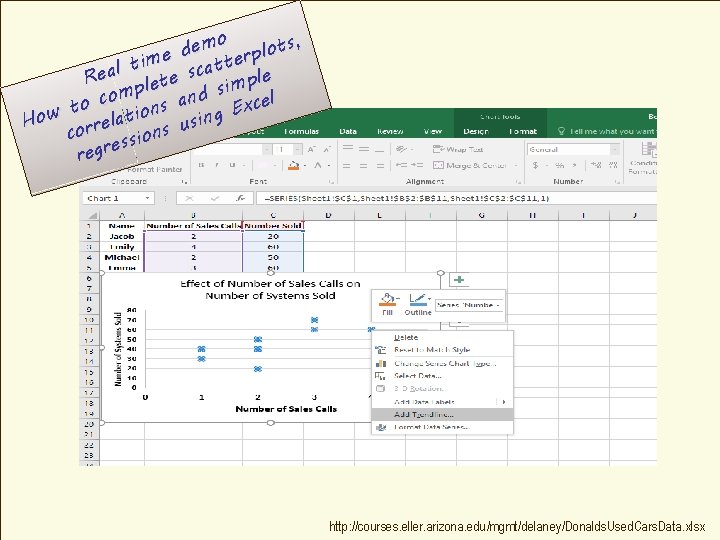The width and height of the screenshot is (720, 540).
Task: Click the SERIES formula in formula bar
Action: tap(406, 198)
